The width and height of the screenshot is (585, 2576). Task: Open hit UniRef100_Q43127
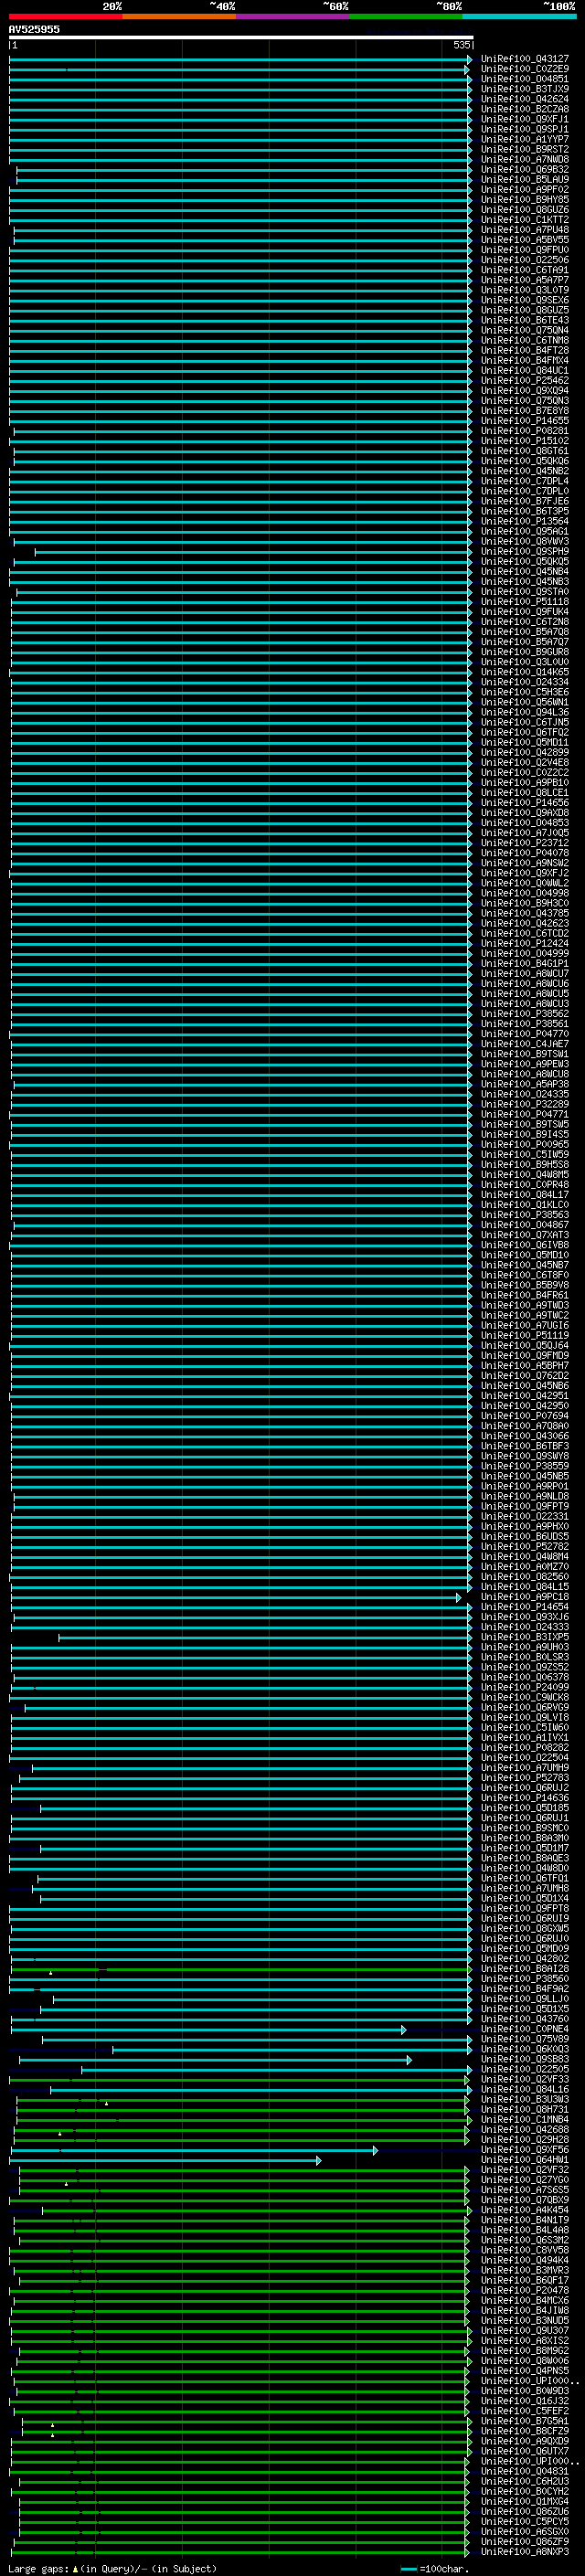[x=525, y=59]
